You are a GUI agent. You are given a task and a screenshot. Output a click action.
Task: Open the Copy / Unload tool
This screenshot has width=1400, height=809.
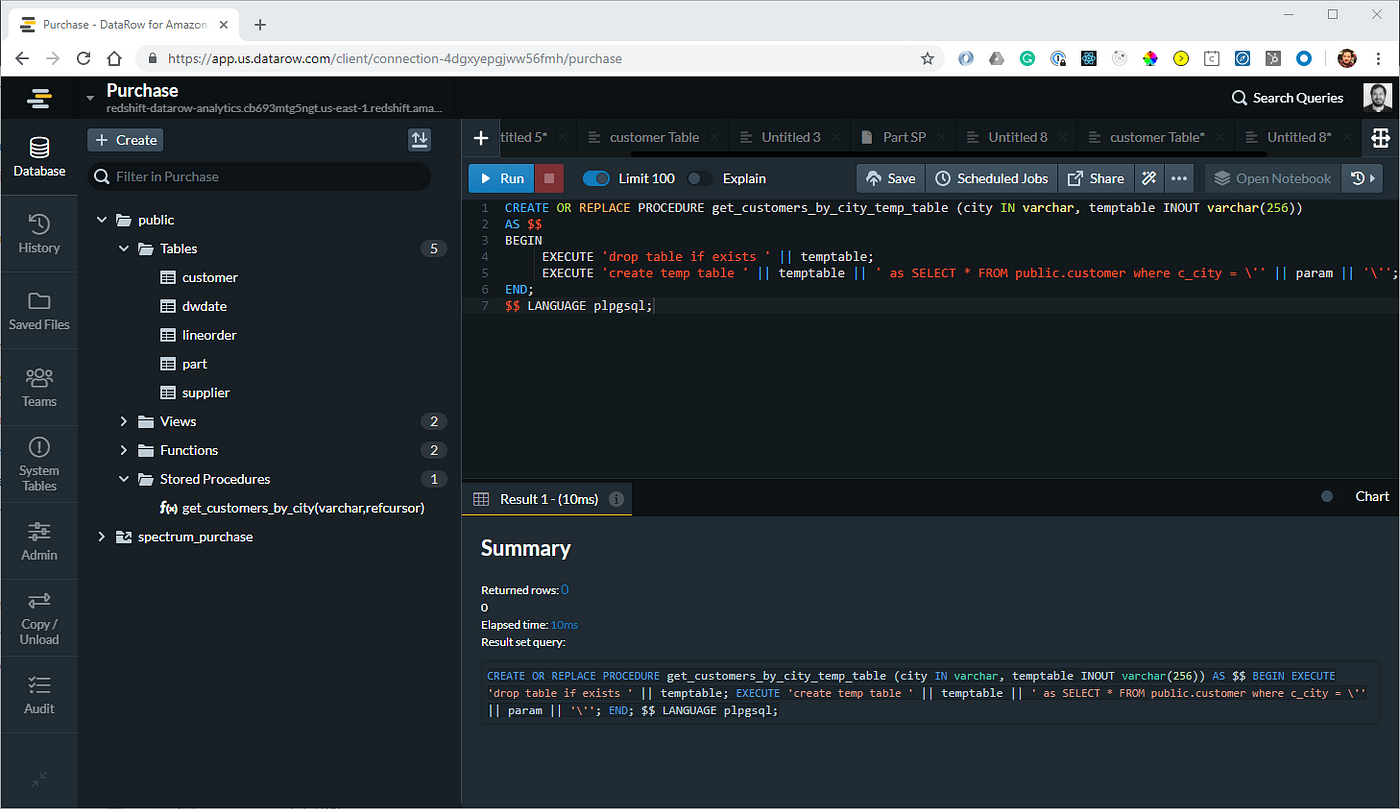[39, 617]
